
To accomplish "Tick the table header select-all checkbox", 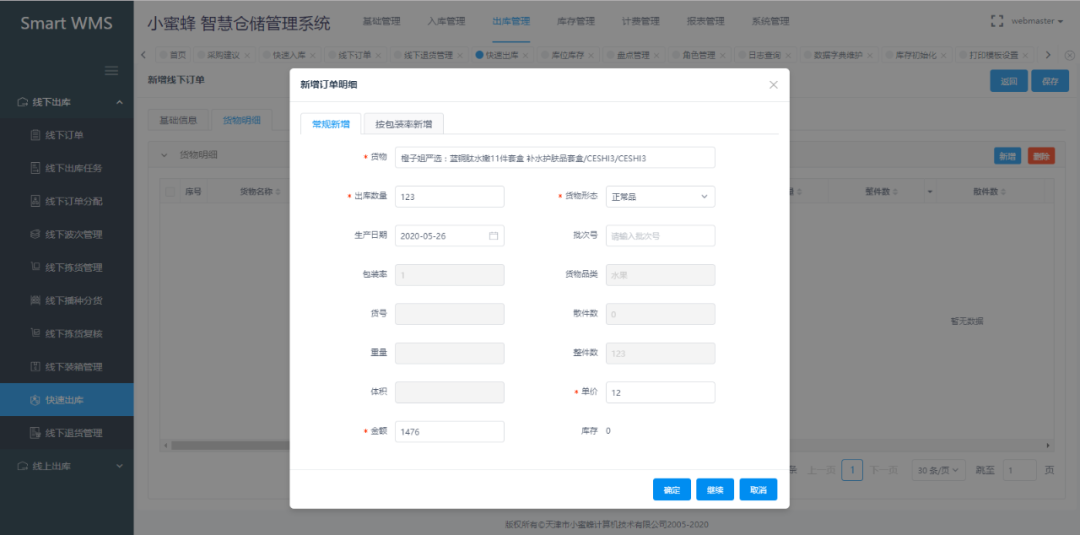I will (170, 191).
